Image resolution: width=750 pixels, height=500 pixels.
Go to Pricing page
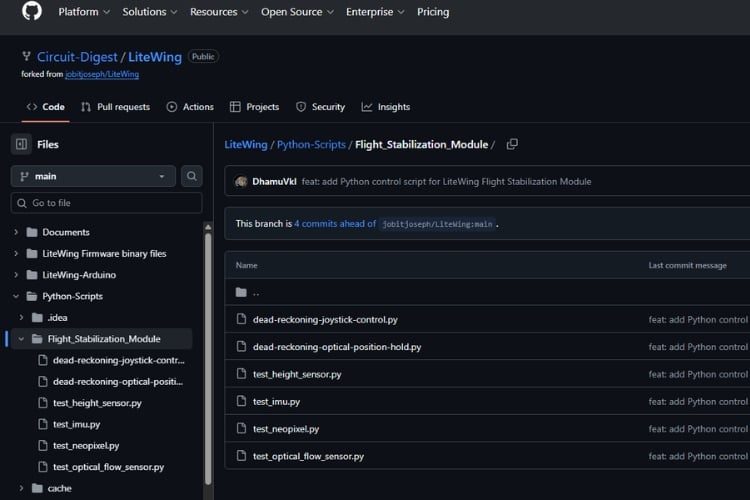coord(433,12)
